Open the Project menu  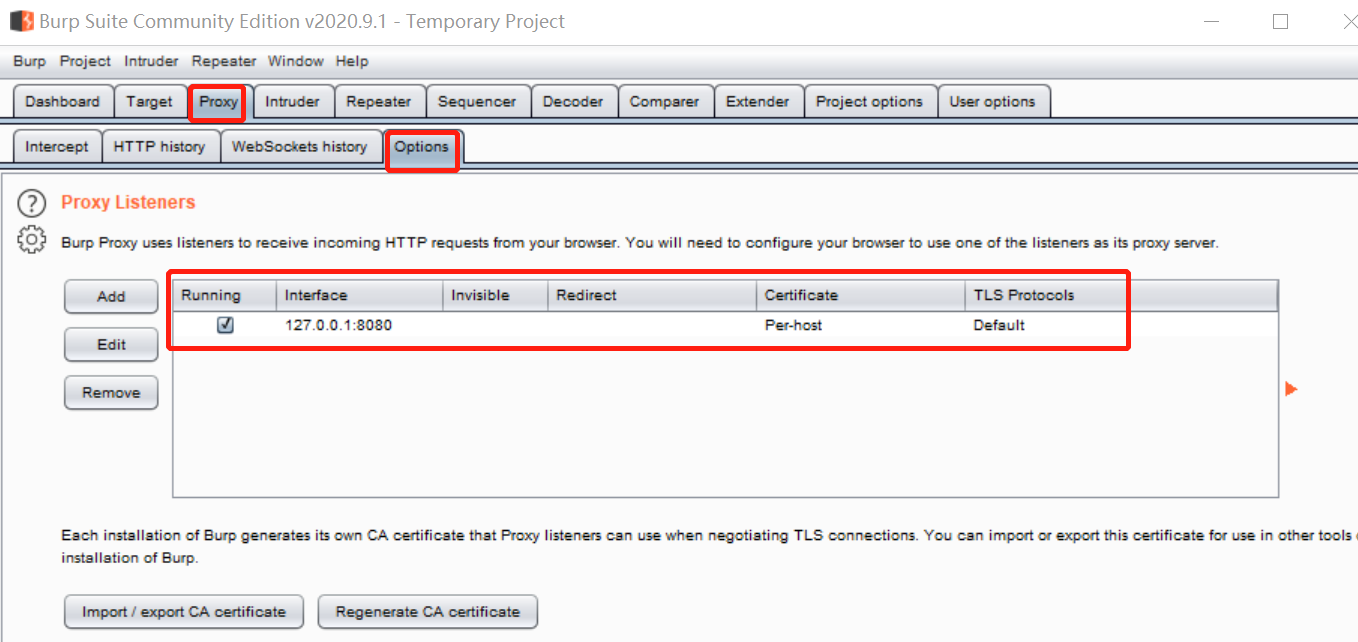(85, 61)
